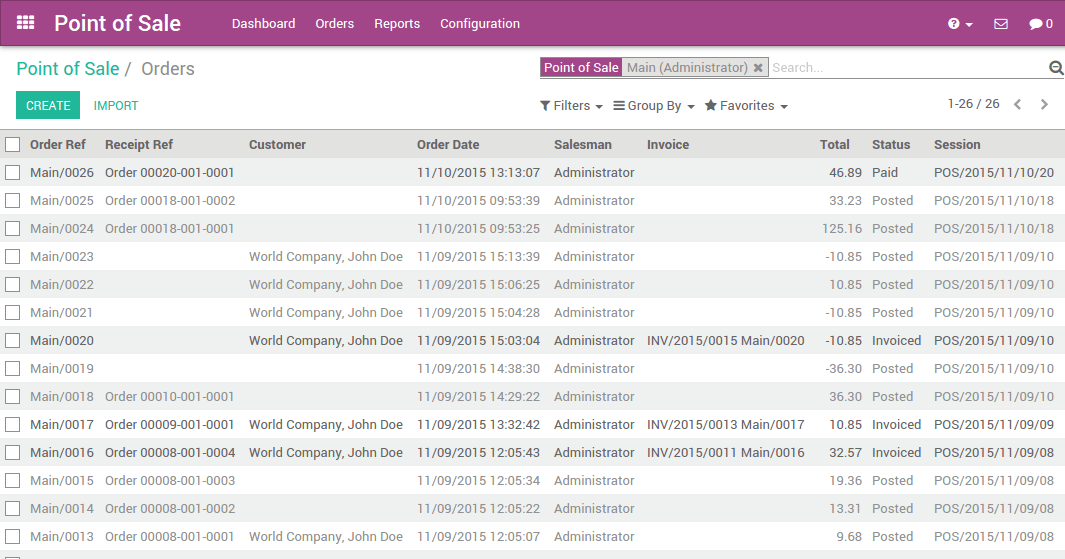This screenshot has height=559, width=1065.
Task: Go to next page arrow
Action: (x=1044, y=104)
